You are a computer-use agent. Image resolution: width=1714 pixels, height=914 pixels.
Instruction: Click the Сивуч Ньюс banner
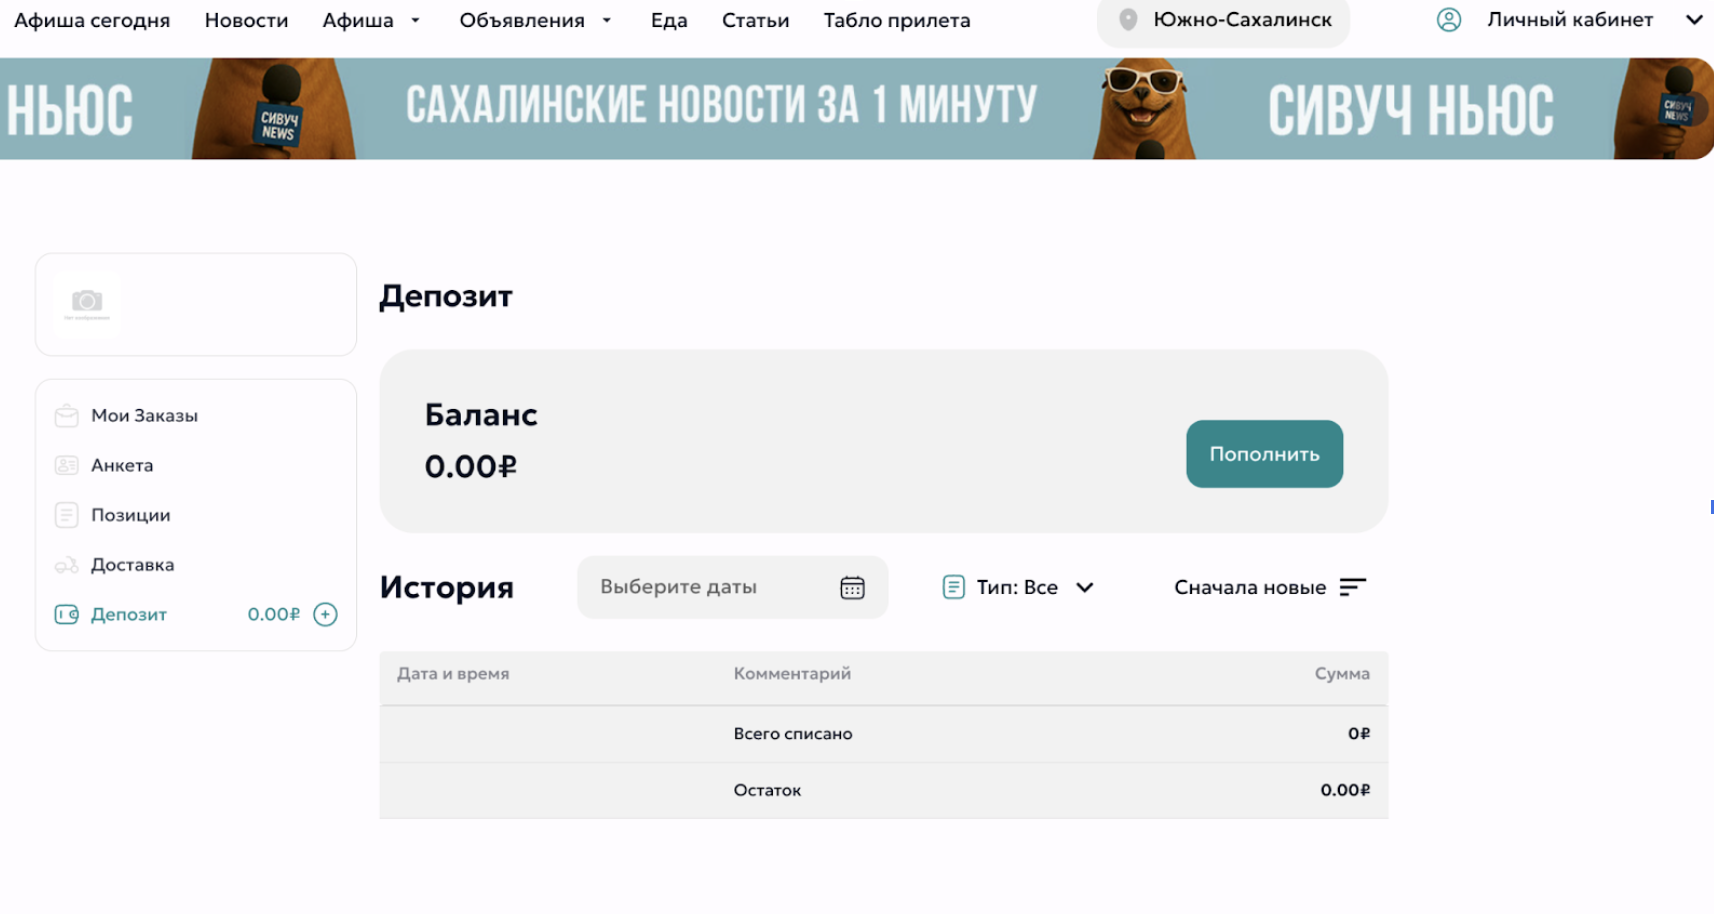tap(856, 108)
